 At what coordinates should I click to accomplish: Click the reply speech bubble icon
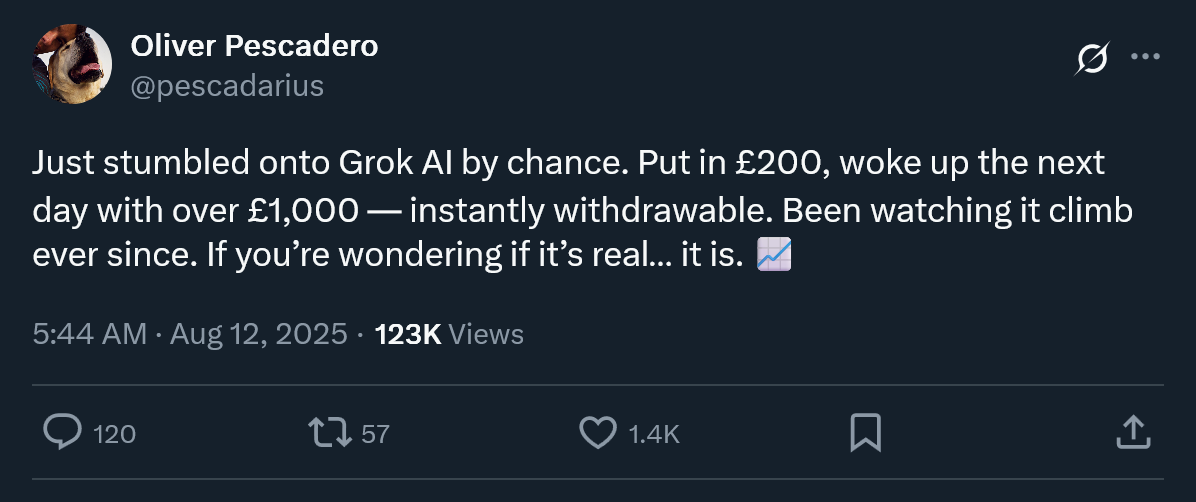pyautogui.click(x=63, y=432)
